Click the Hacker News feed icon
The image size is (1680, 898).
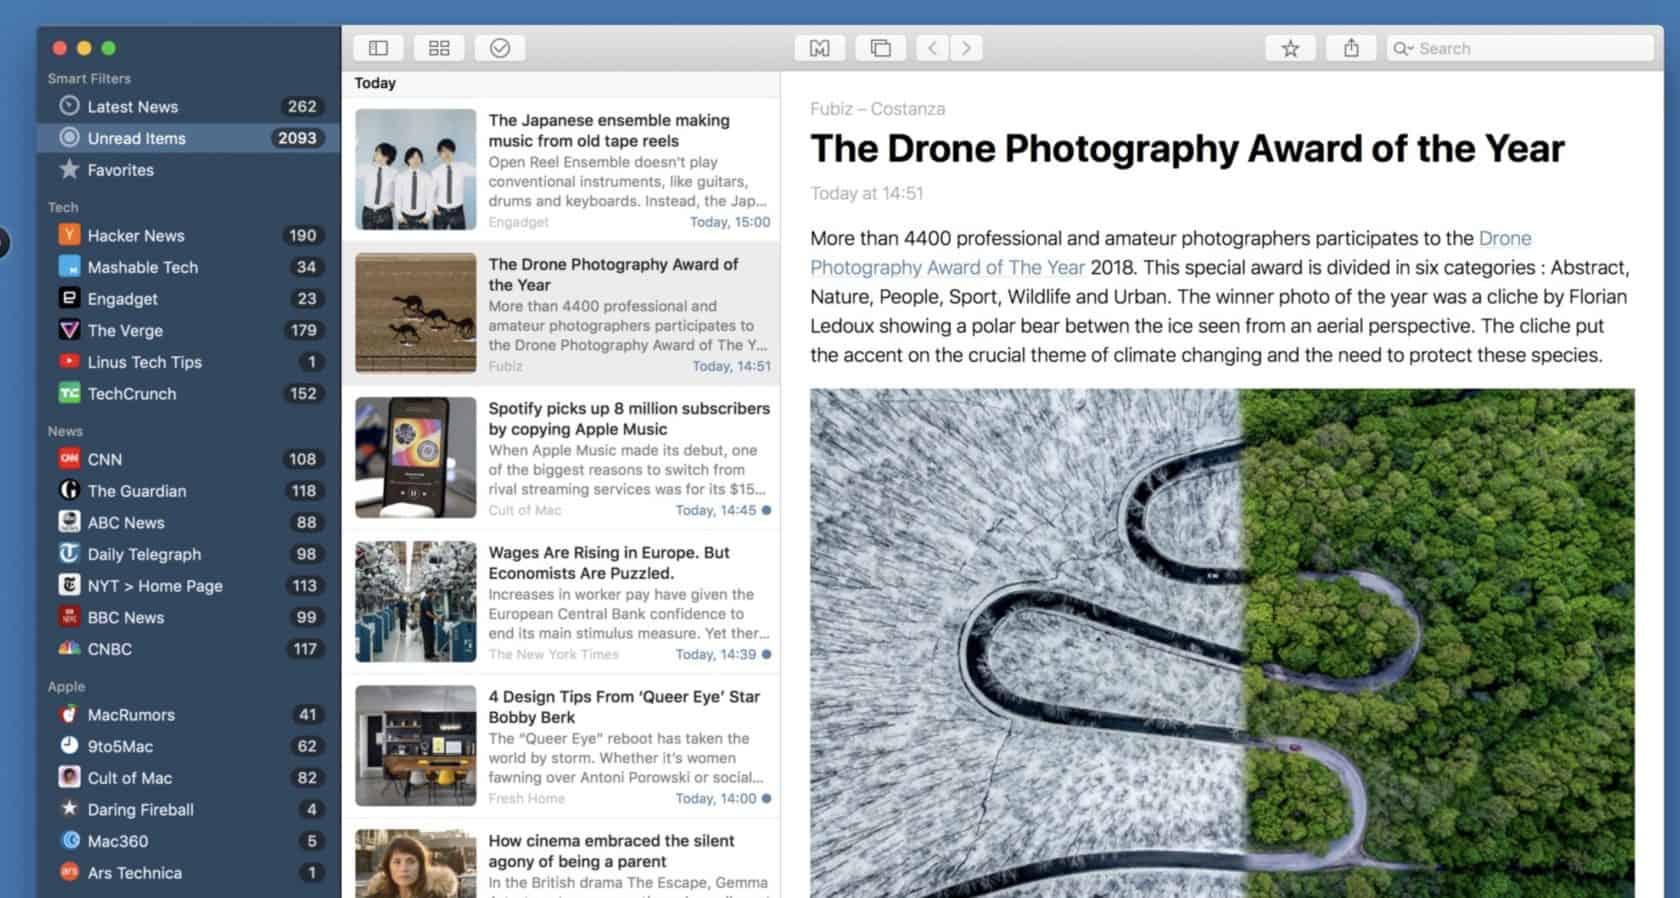click(x=69, y=235)
